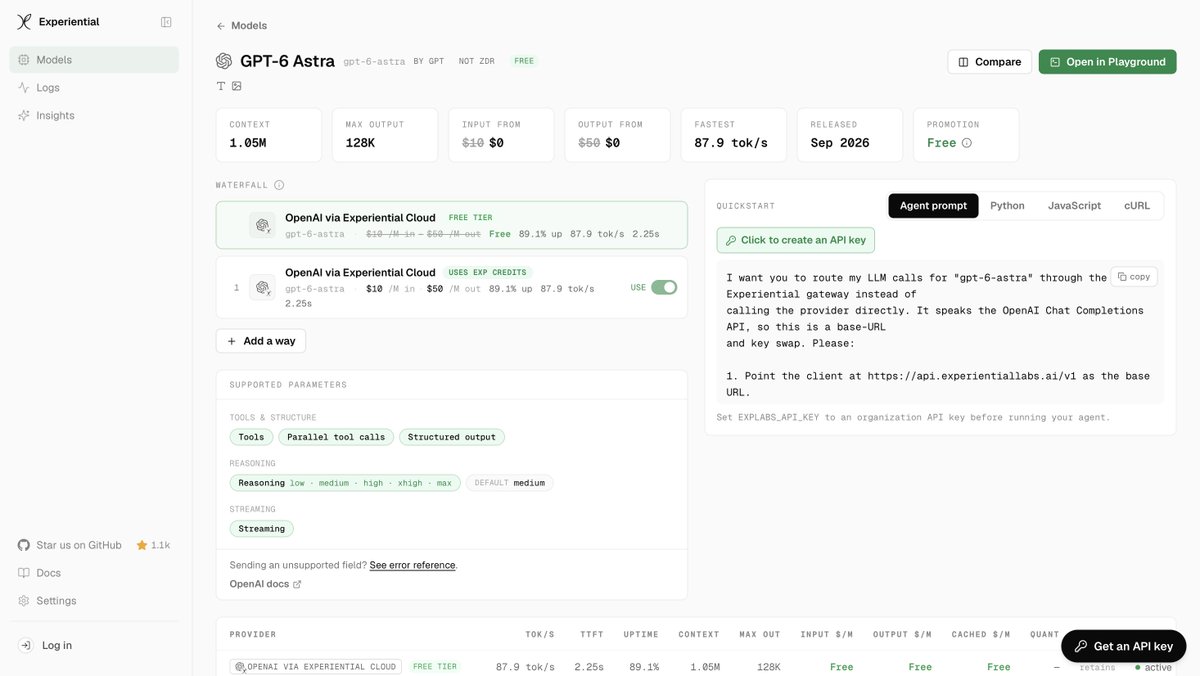Viewport: 1200px width, 676px height.
Task: Switch to the cURL tab
Action: (x=1137, y=206)
